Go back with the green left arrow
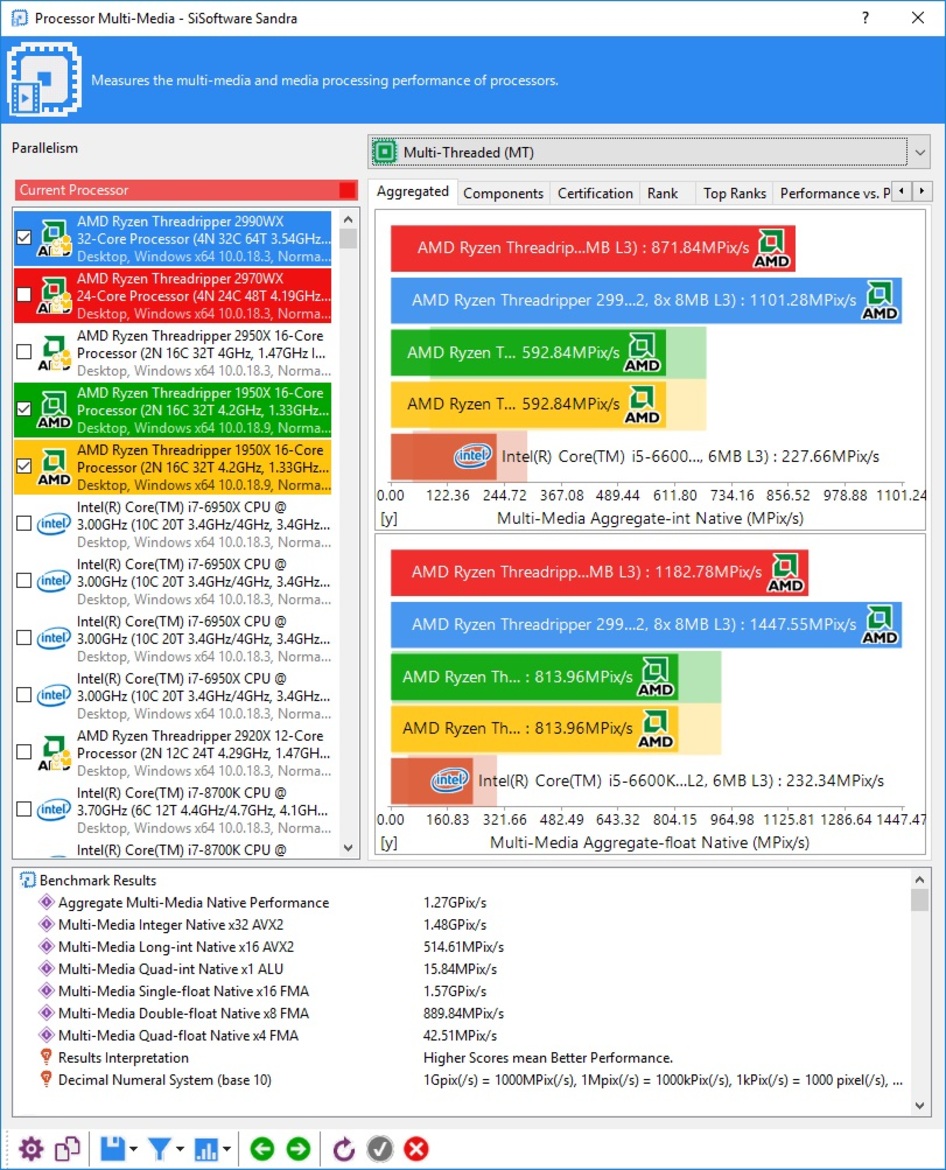The height and width of the screenshot is (1170, 946). coord(262,1148)
